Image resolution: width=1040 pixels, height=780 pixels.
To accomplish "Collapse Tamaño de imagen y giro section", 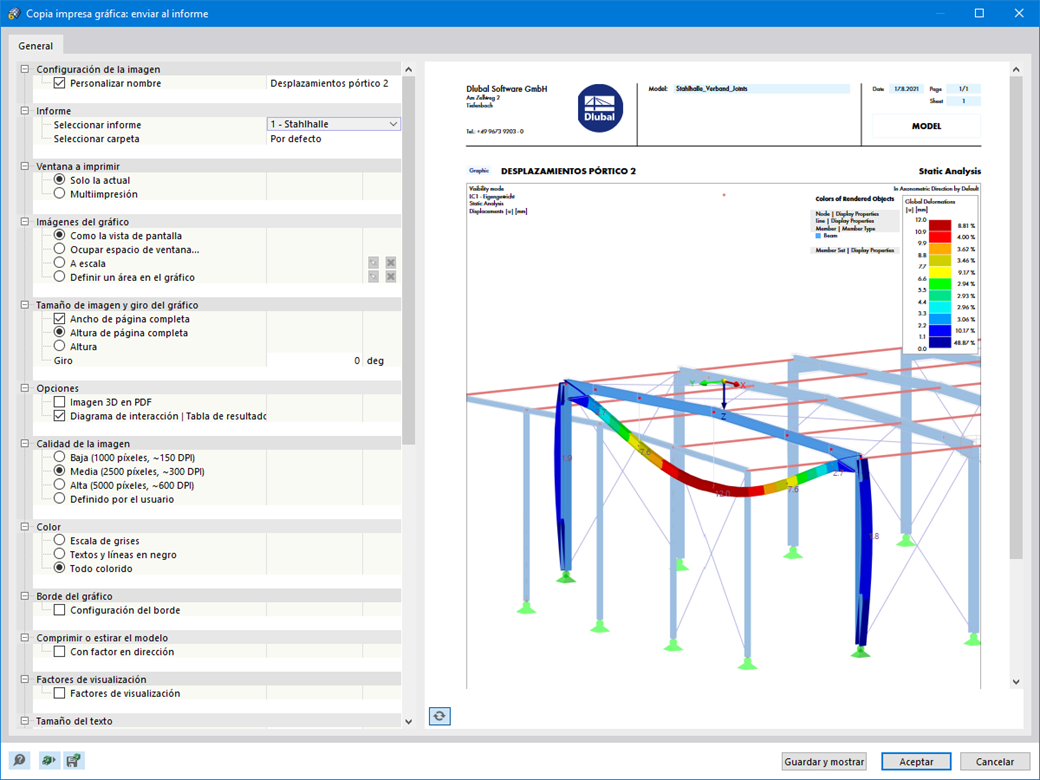I will click(25, 304).
